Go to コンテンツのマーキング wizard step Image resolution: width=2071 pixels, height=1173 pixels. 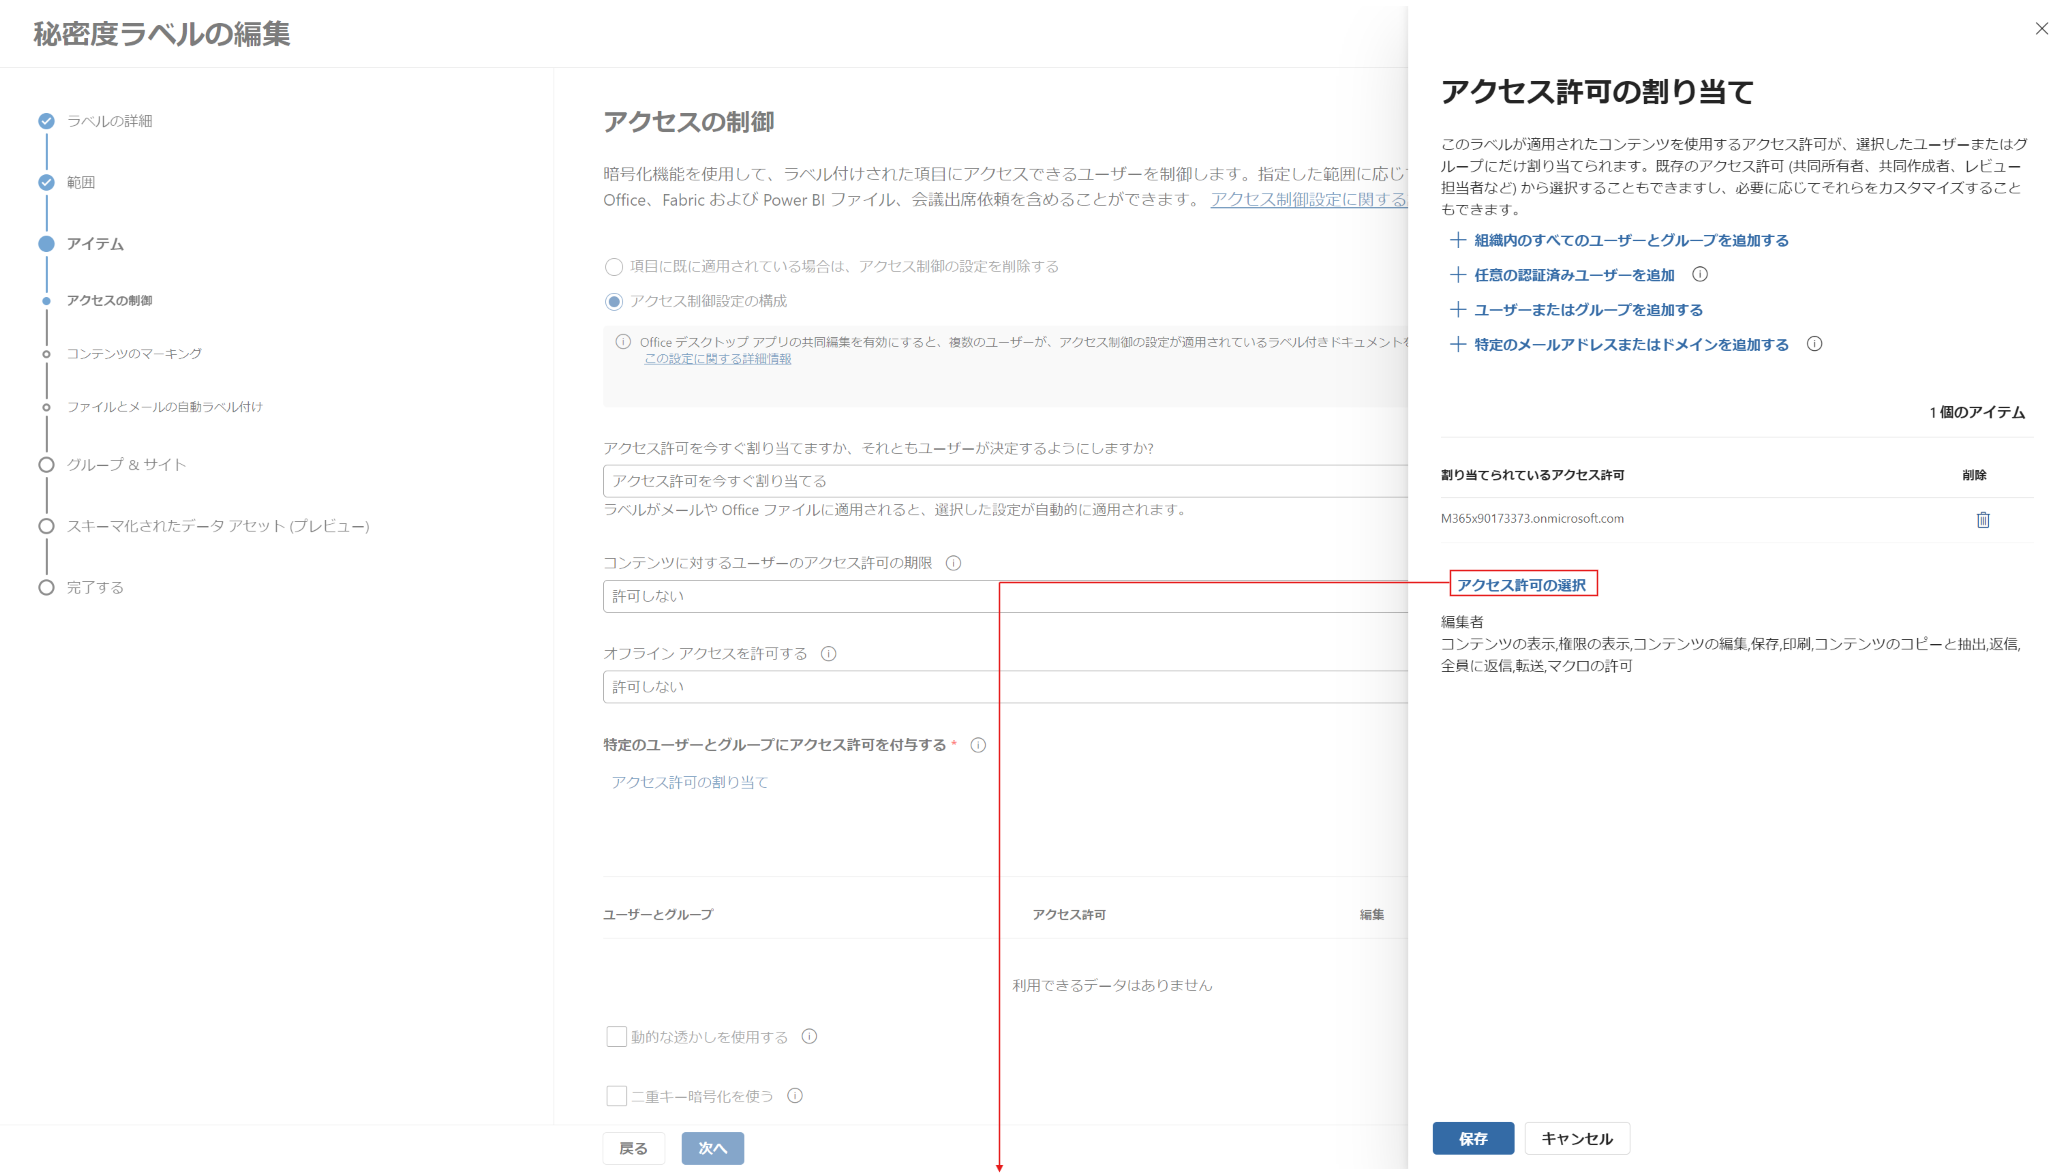pyautogui.click(x=134, y=353)
